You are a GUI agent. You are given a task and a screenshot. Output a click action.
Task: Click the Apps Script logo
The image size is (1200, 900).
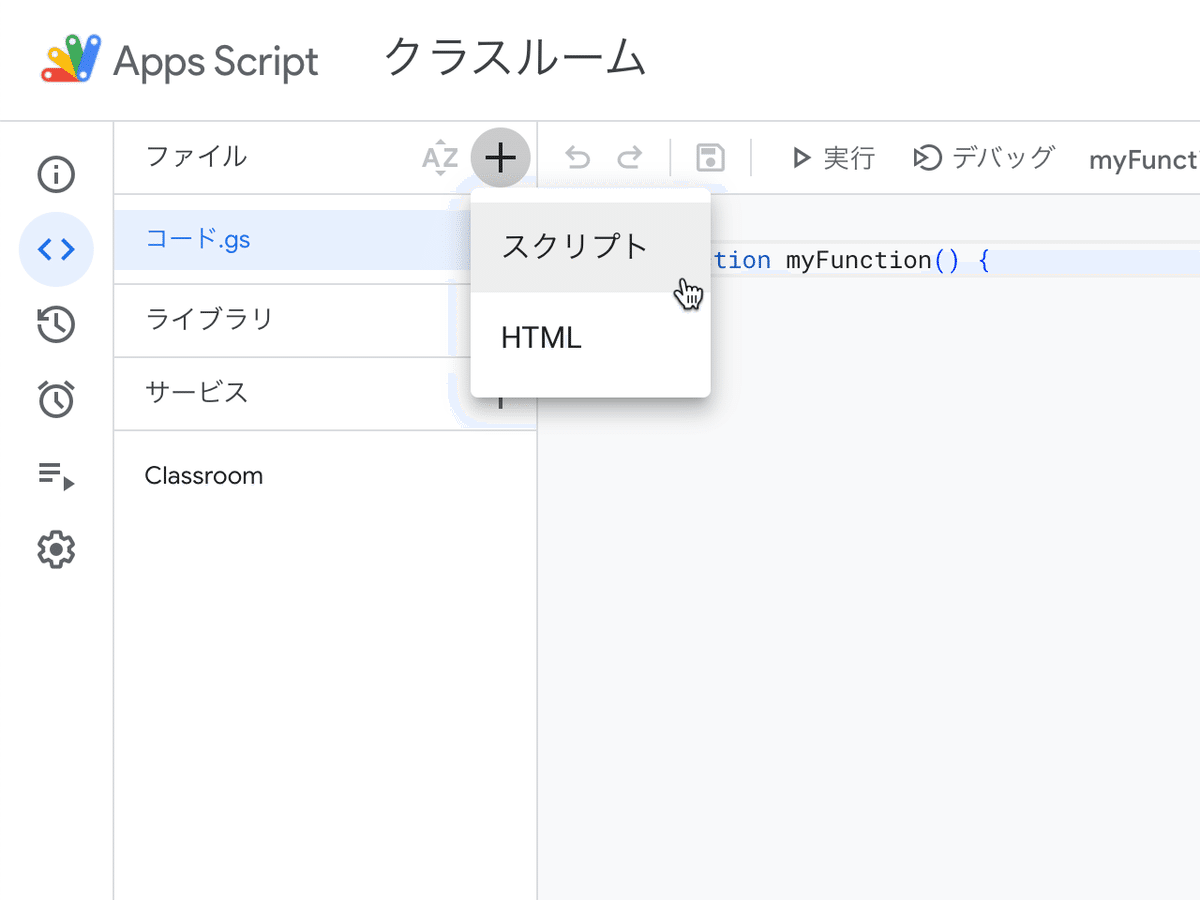tap(72, 60)
